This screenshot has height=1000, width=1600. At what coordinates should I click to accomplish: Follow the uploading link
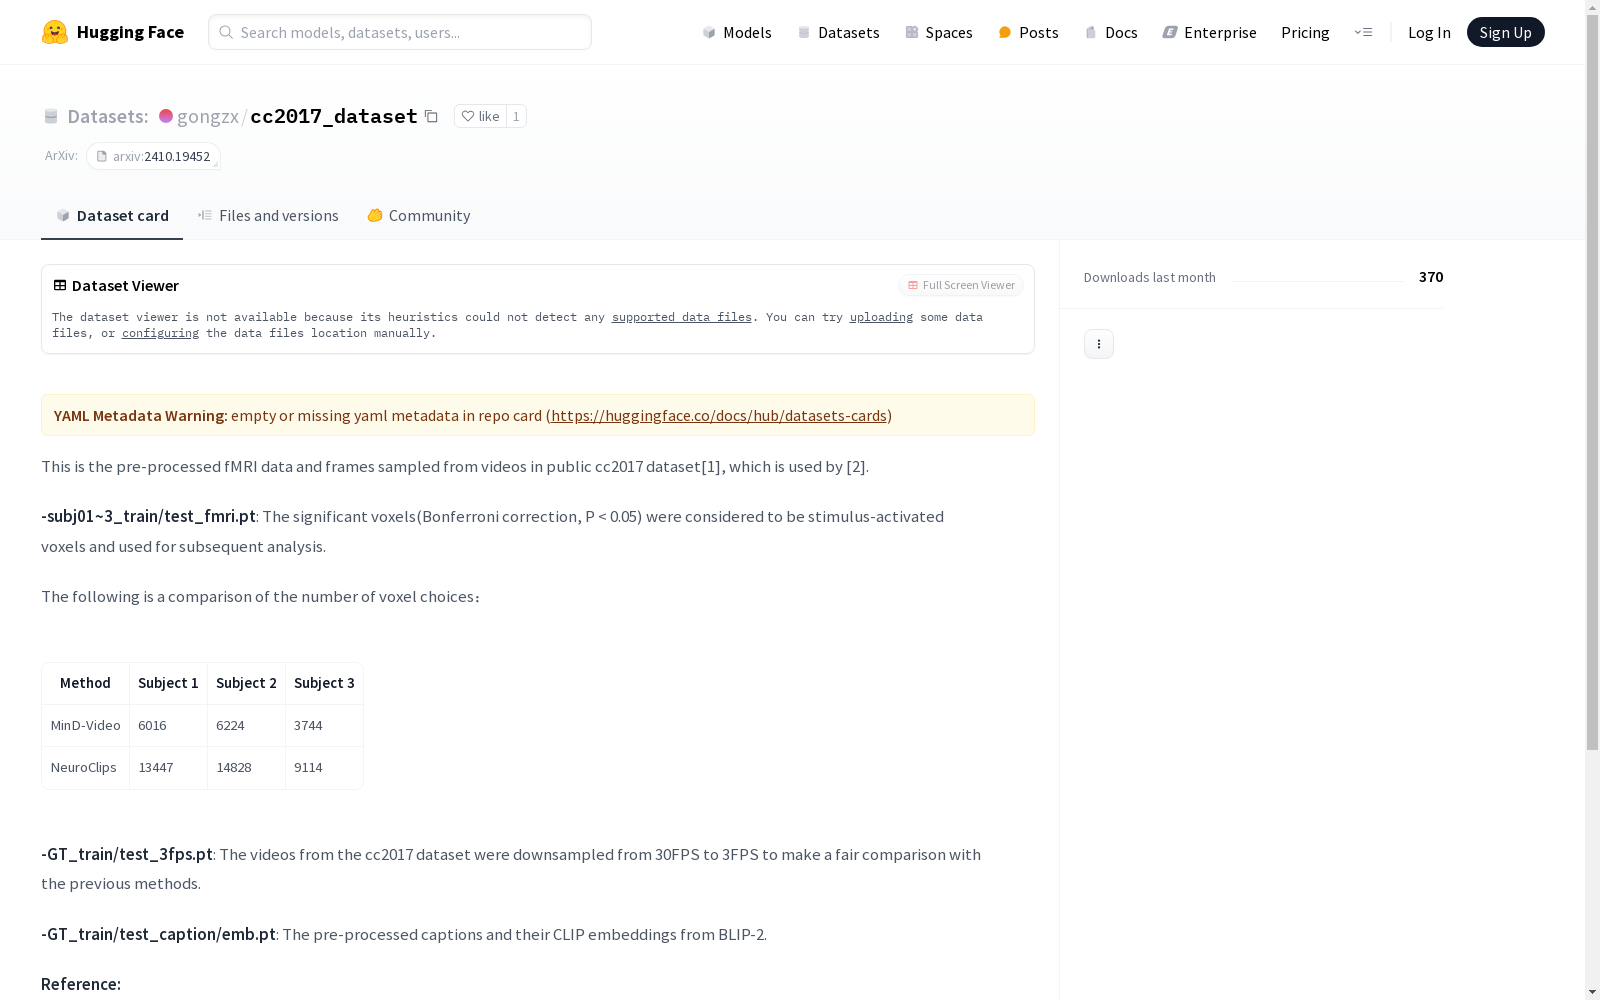[x=881, y=317]
